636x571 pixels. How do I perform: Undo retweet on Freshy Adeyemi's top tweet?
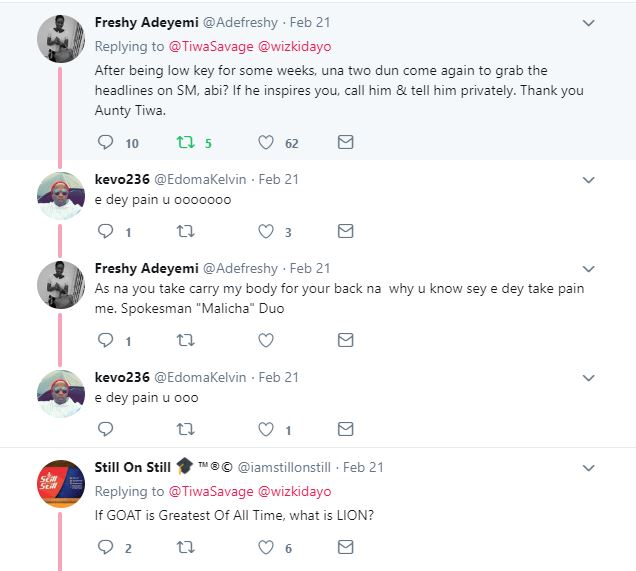click(x=185, y=143)
